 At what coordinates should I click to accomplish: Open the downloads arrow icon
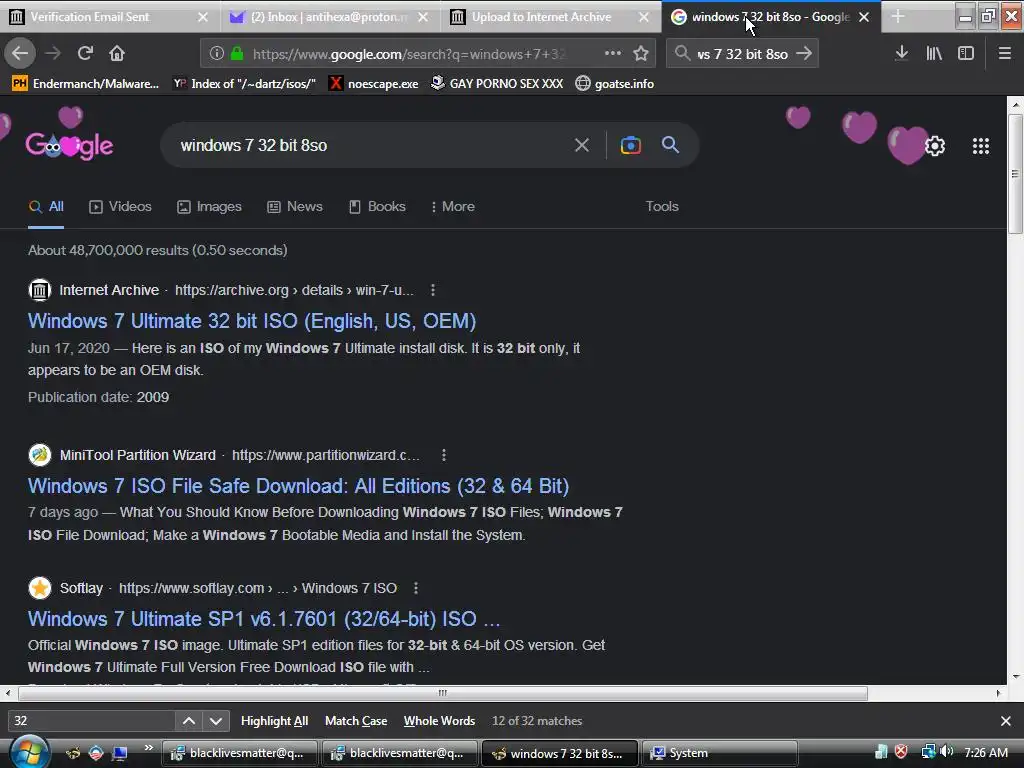(x=902, y=54)
